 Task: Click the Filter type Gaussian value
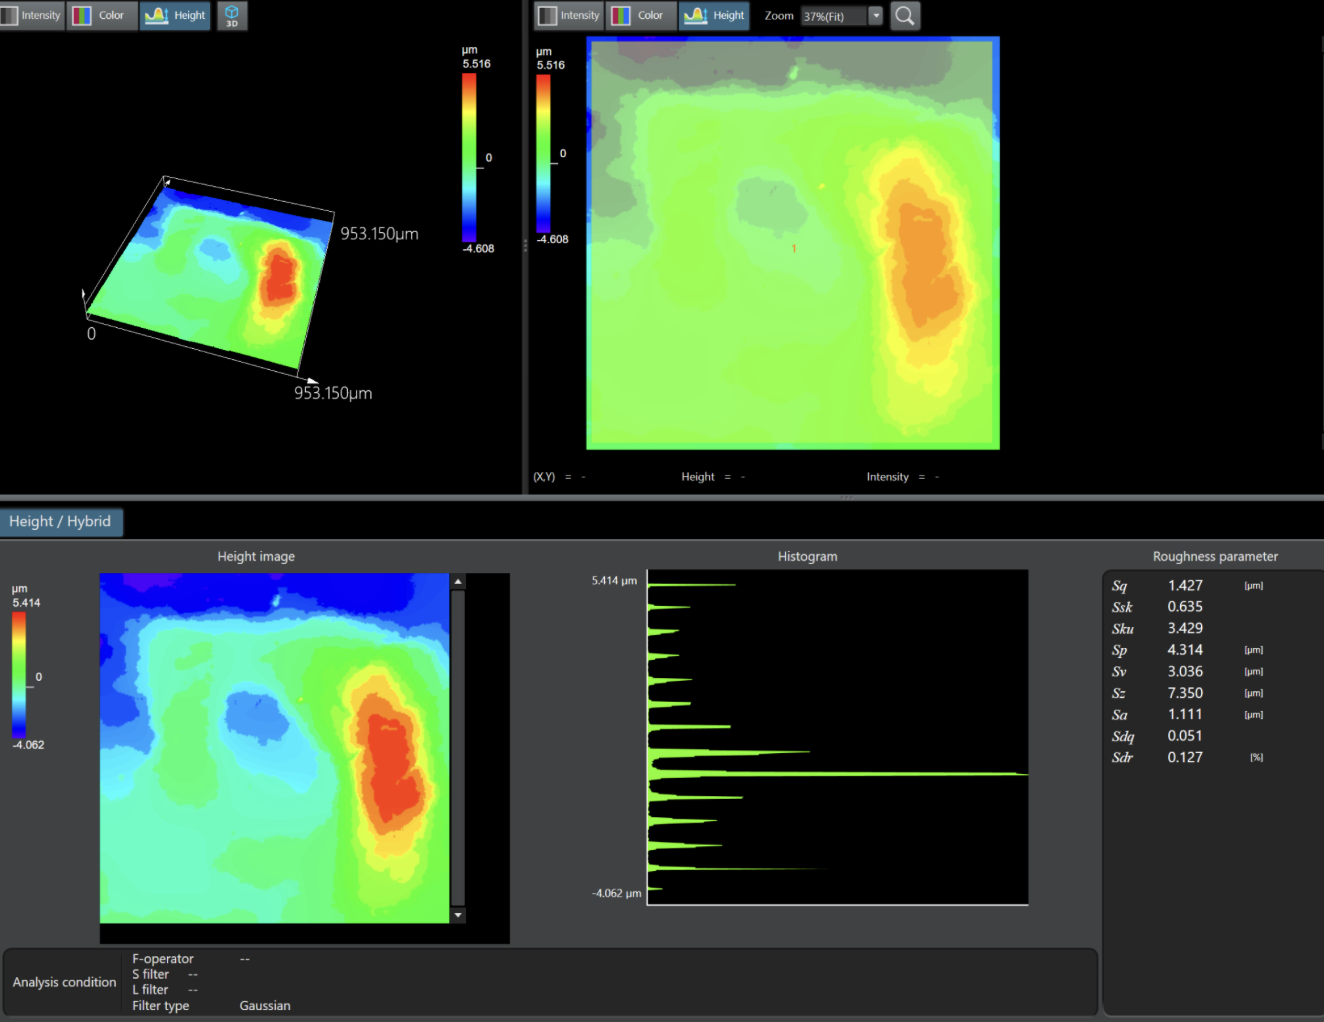point(265,1006)
